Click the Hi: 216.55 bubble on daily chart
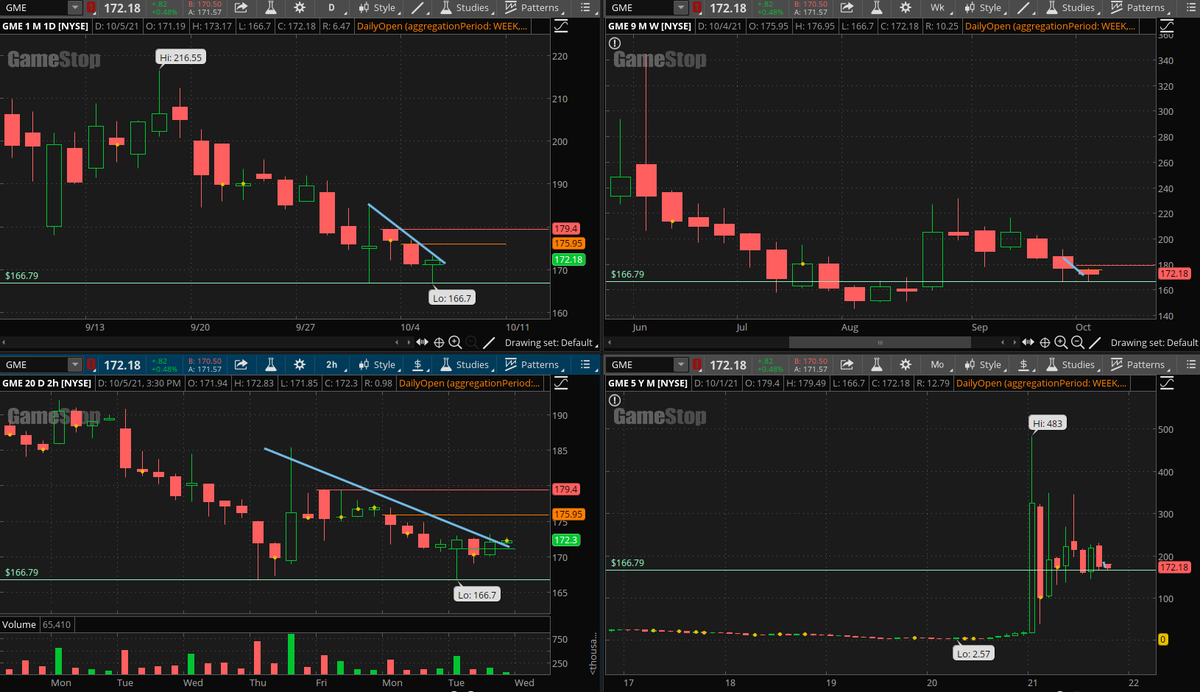The image size is (1200, 692). tap(181, 58)
